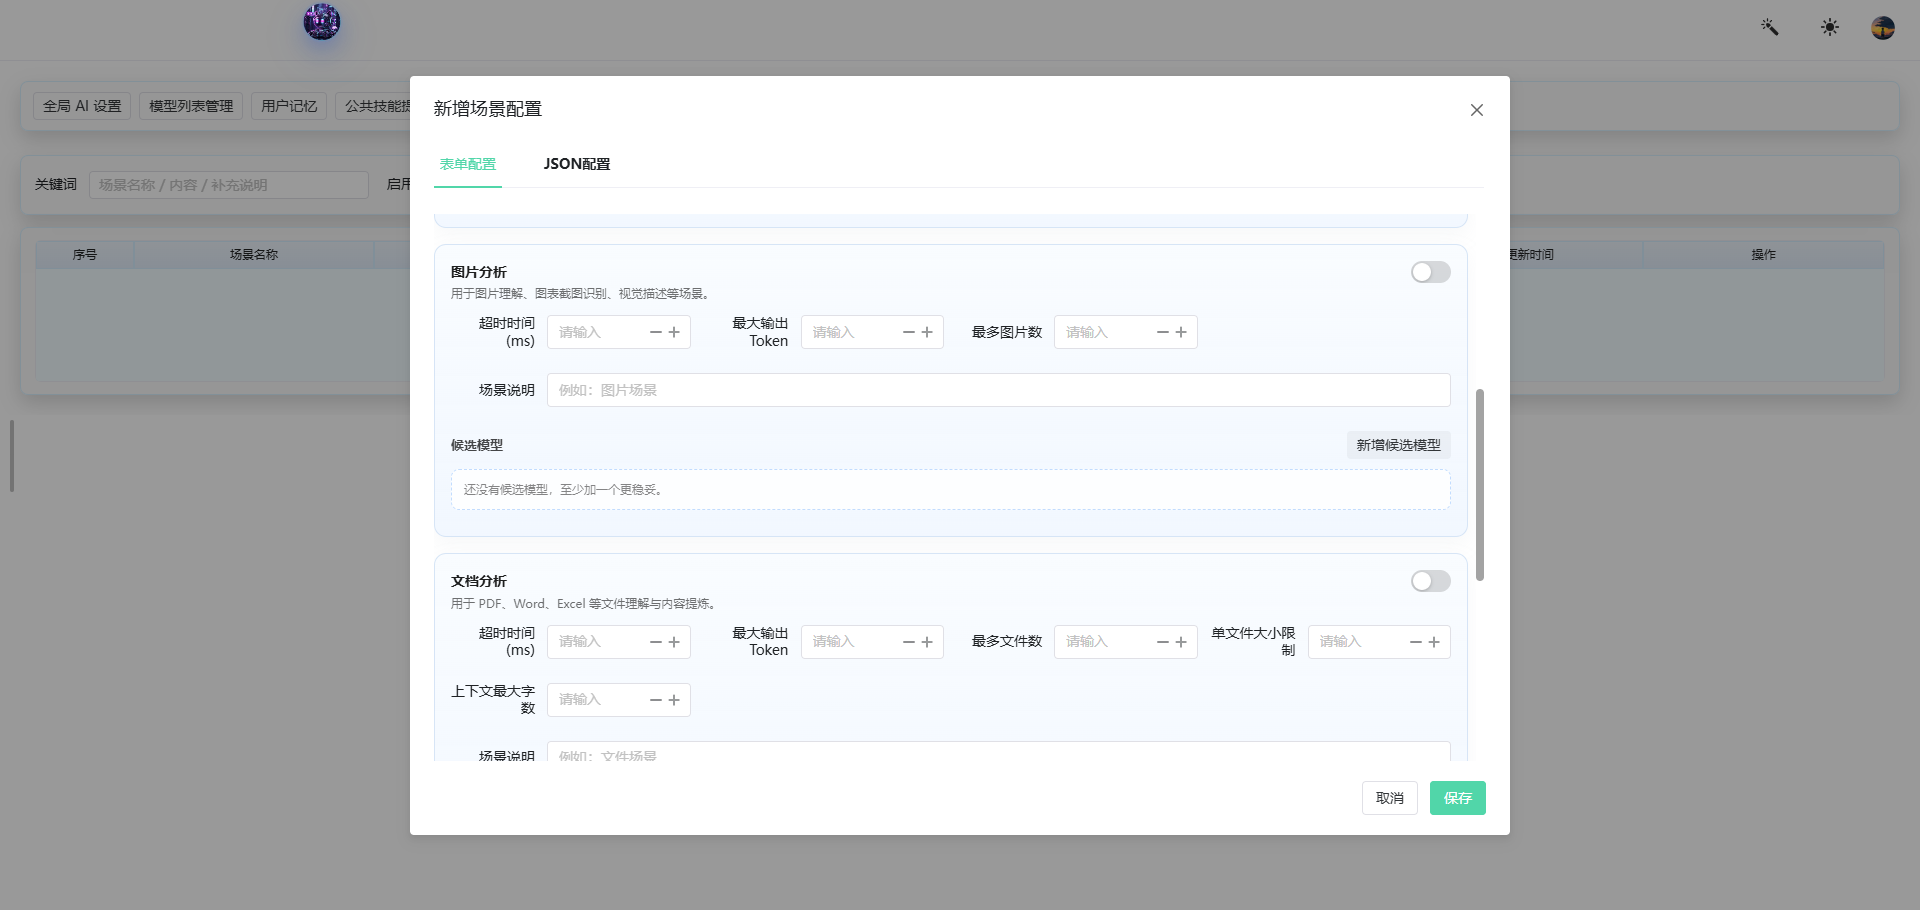Enable the 图片分析 switch
1920x910 pixels.
point(1431,272)
